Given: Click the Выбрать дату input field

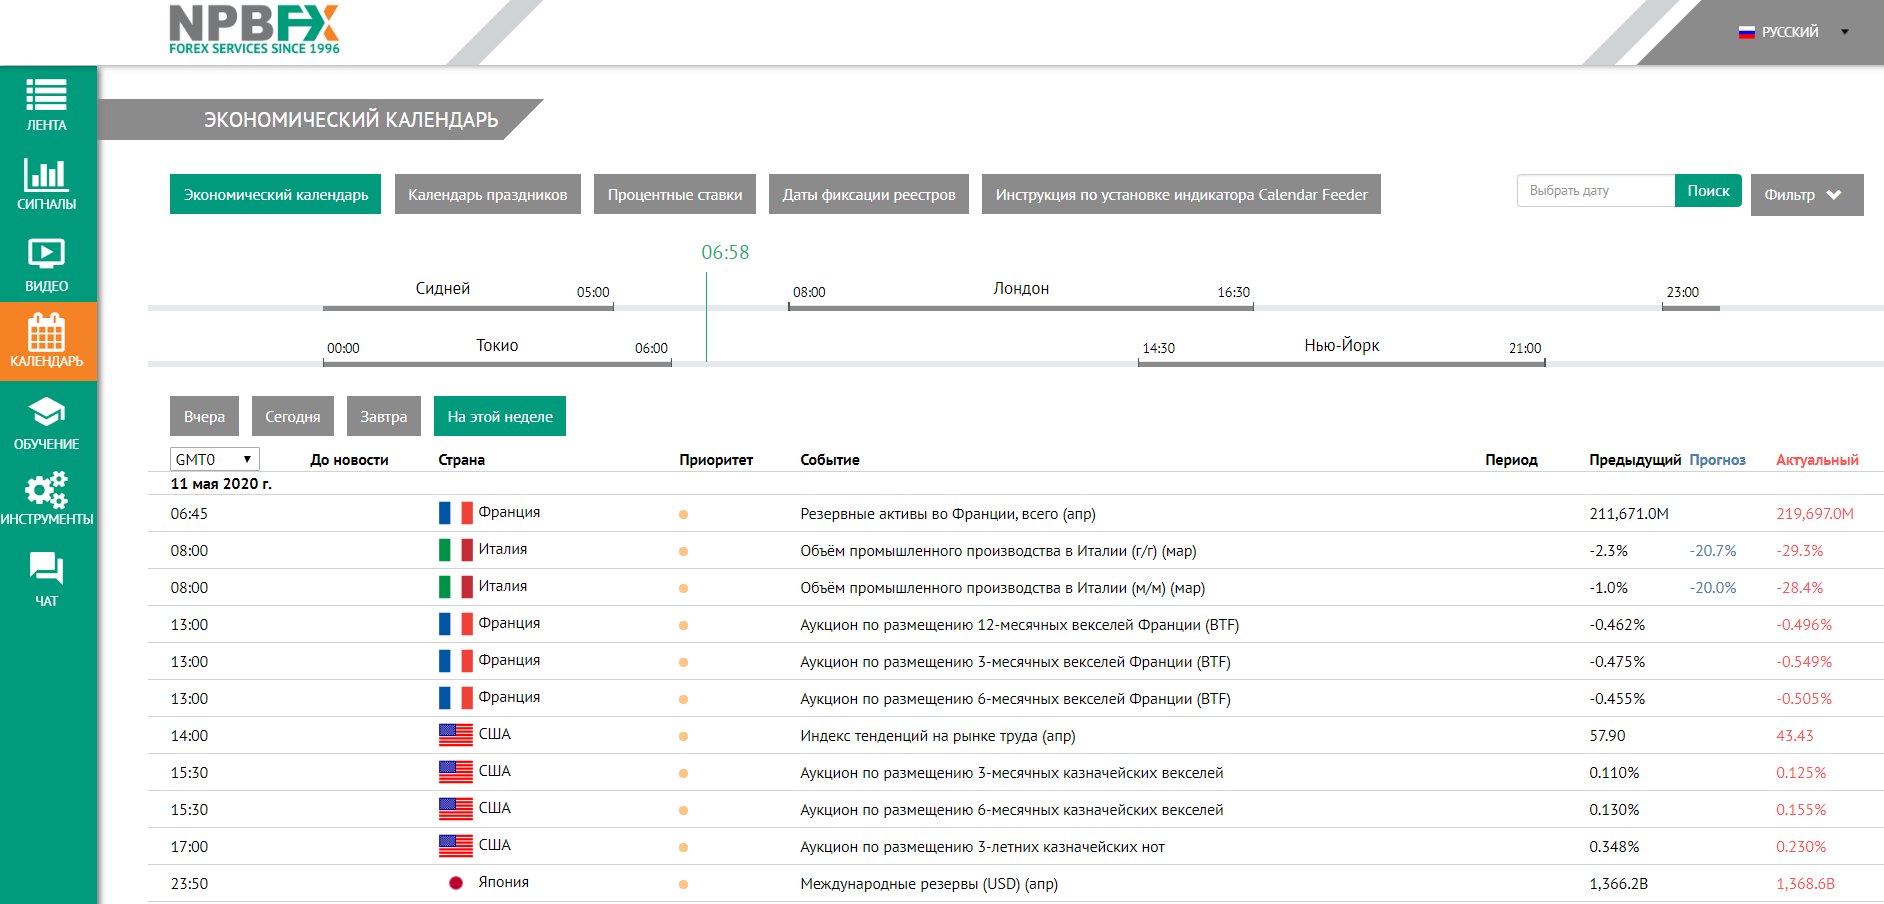Looking at the screenshot, I should tap(1595, 191).
